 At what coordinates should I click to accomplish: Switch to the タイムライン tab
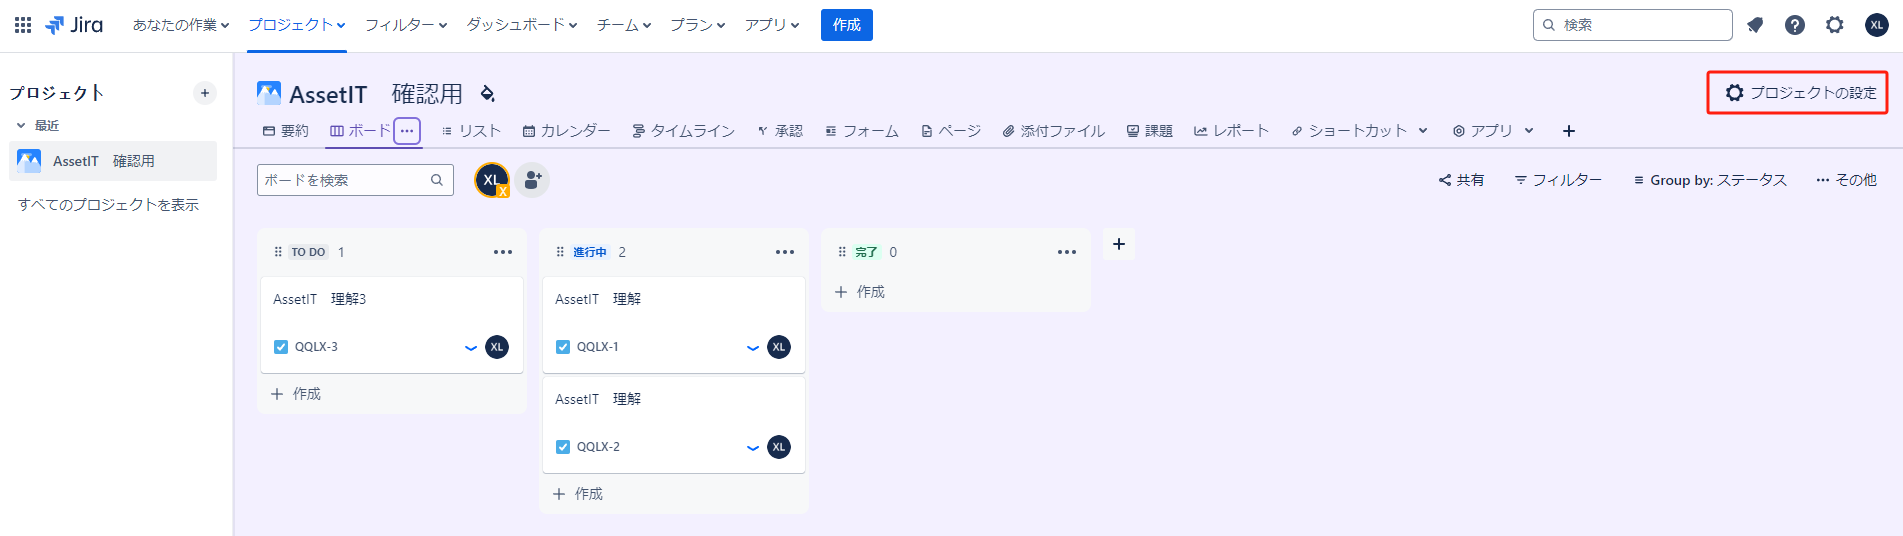point(683,131)
